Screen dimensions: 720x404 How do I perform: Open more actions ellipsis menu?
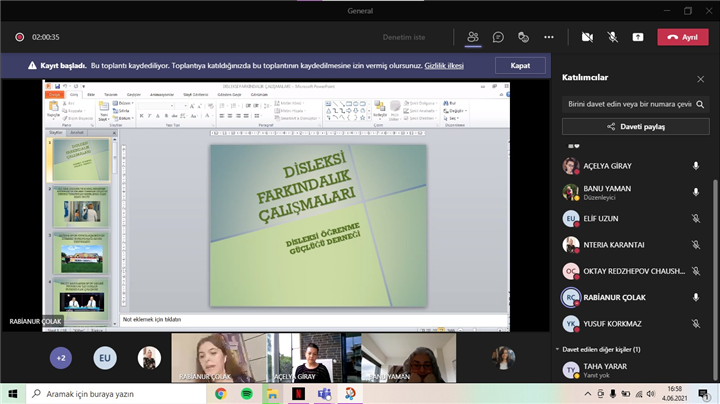coord(548,37)
